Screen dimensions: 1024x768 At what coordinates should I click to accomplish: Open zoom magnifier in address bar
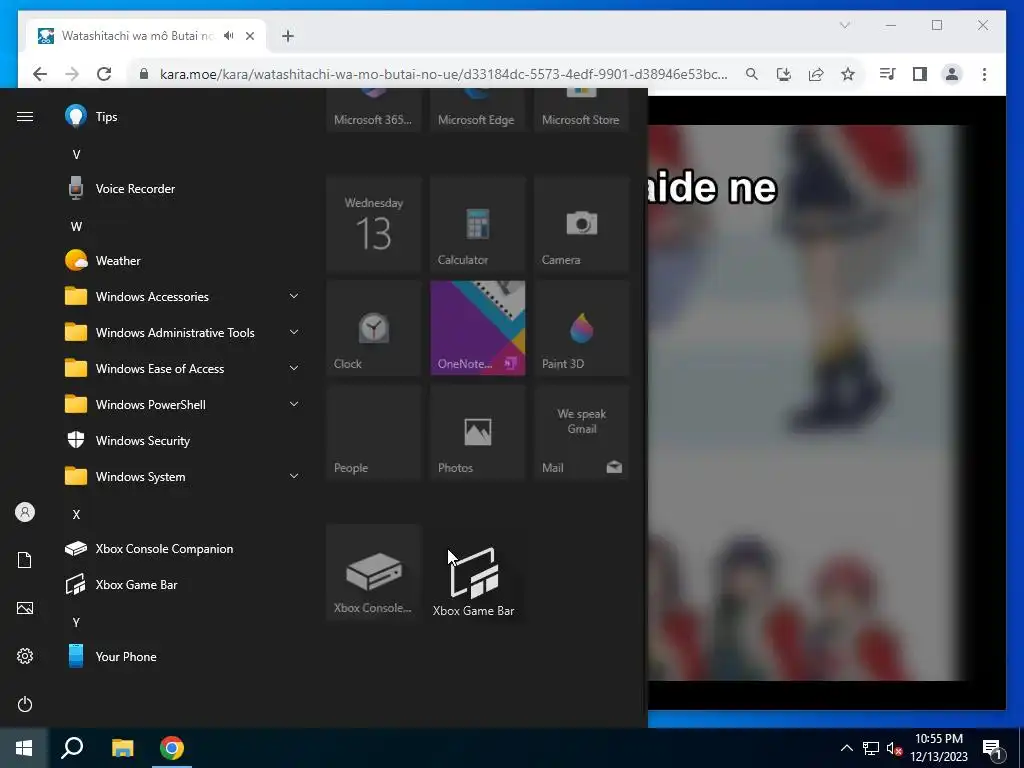pyautogui.click(x=752, y=74)
